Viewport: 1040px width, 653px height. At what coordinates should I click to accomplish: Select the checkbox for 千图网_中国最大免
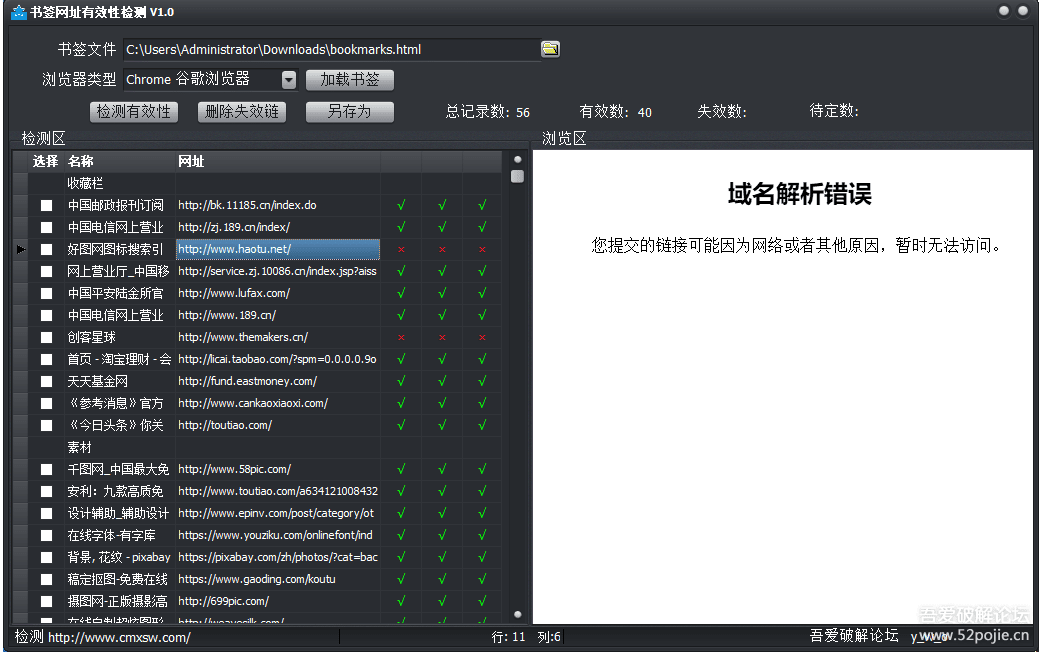46,469
